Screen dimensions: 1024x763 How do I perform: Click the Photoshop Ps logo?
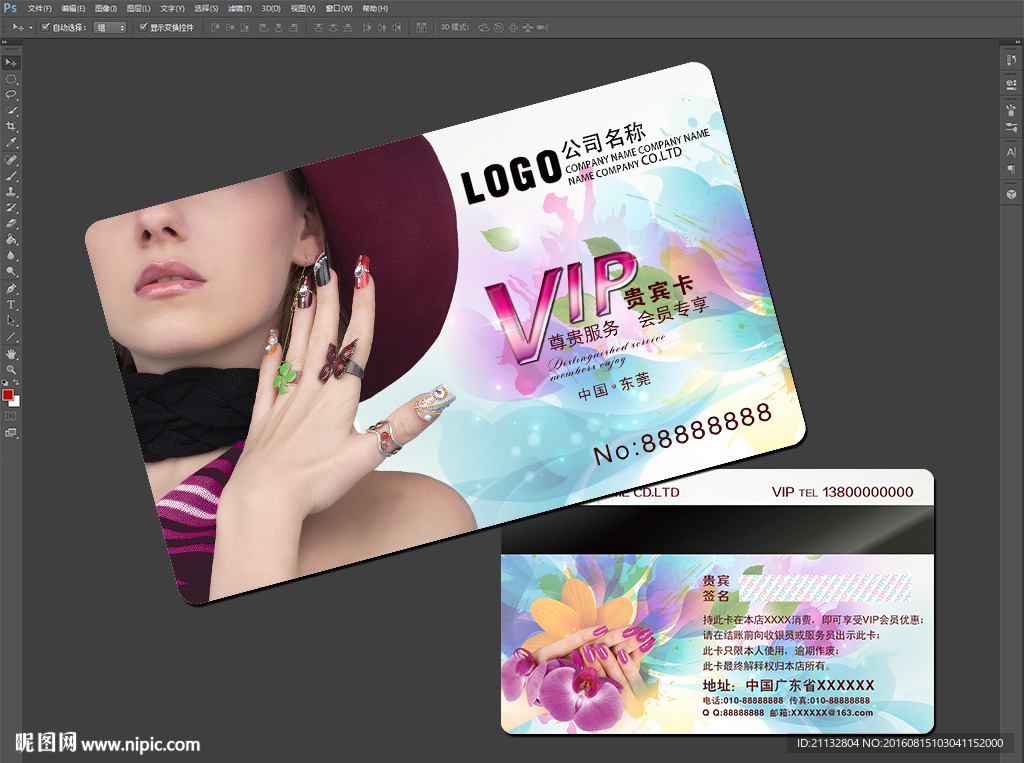point(10,8)
